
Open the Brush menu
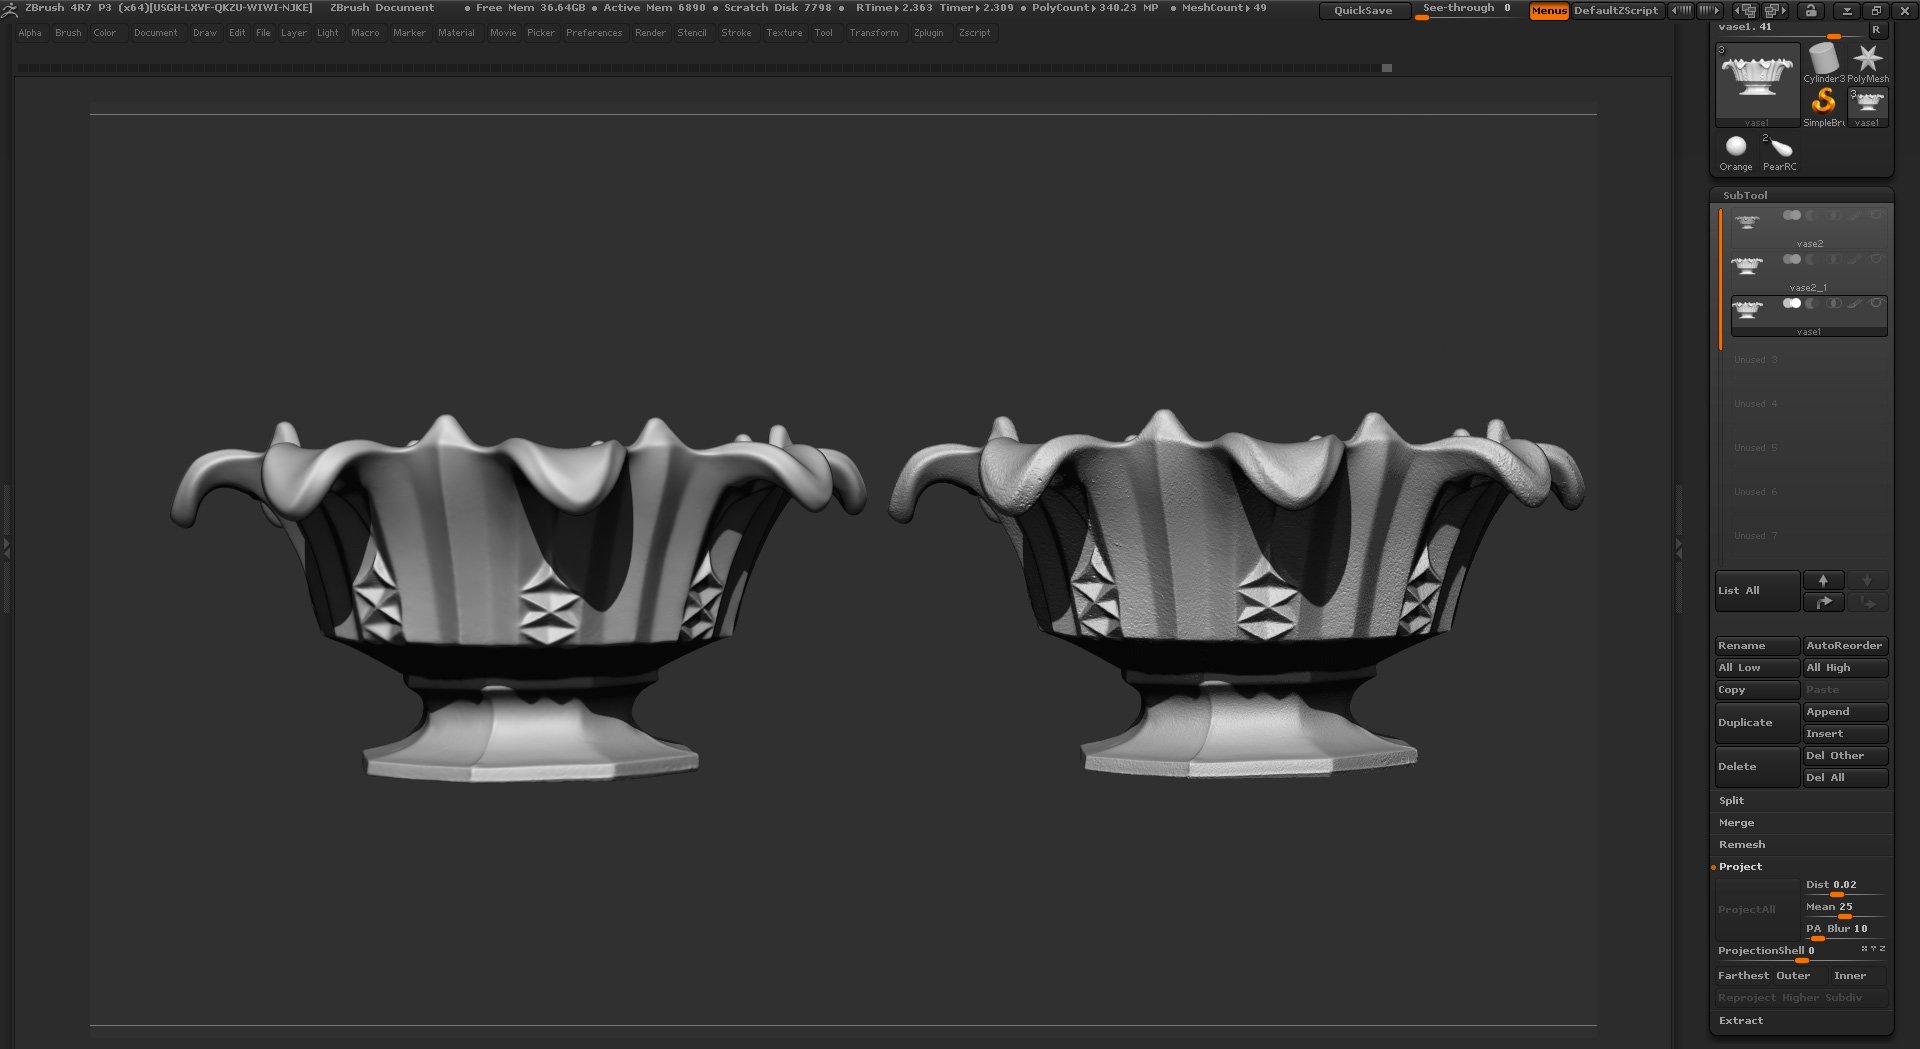point(68,33)
